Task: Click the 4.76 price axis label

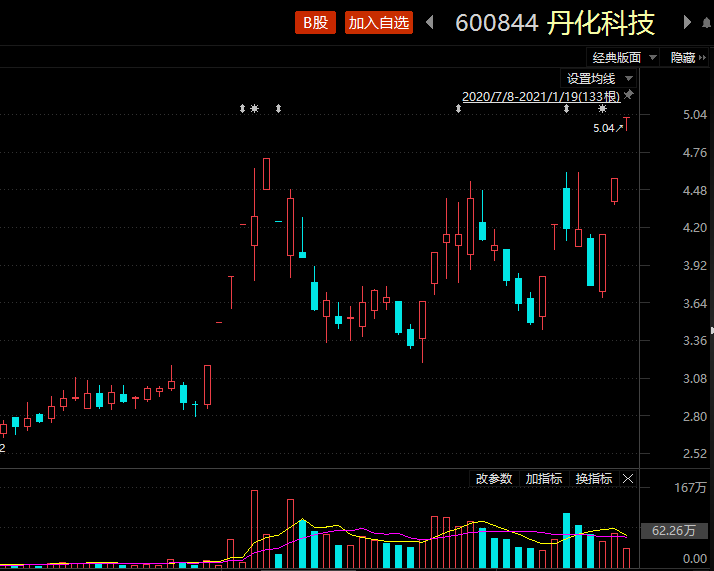Action: [x=694, y=153]
